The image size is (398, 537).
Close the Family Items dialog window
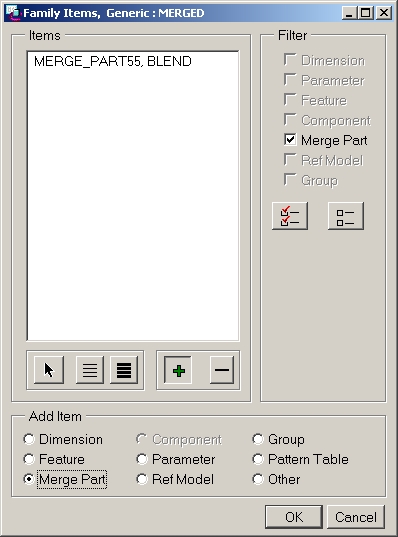384,13
